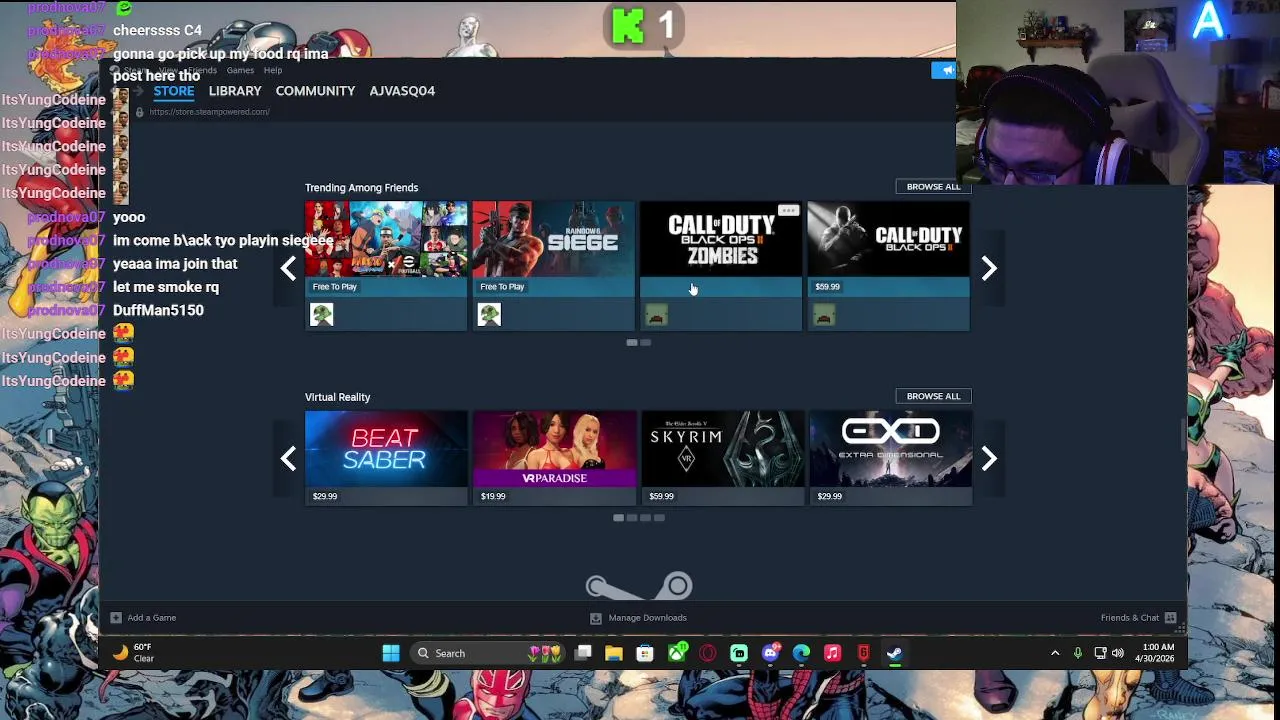This screenshot has height=720, width=1280.
Task: Browse all Virtual Reality games
Action: (933, 396)
